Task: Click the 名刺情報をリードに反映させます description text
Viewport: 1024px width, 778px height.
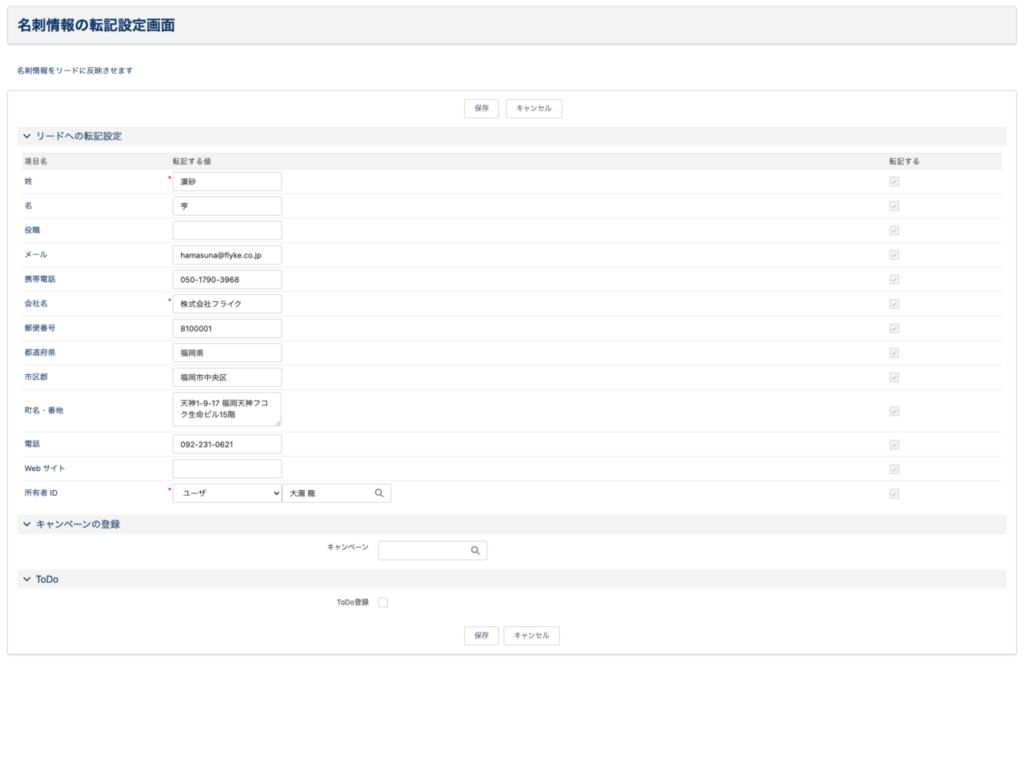Action: click(x=74, y=71)
